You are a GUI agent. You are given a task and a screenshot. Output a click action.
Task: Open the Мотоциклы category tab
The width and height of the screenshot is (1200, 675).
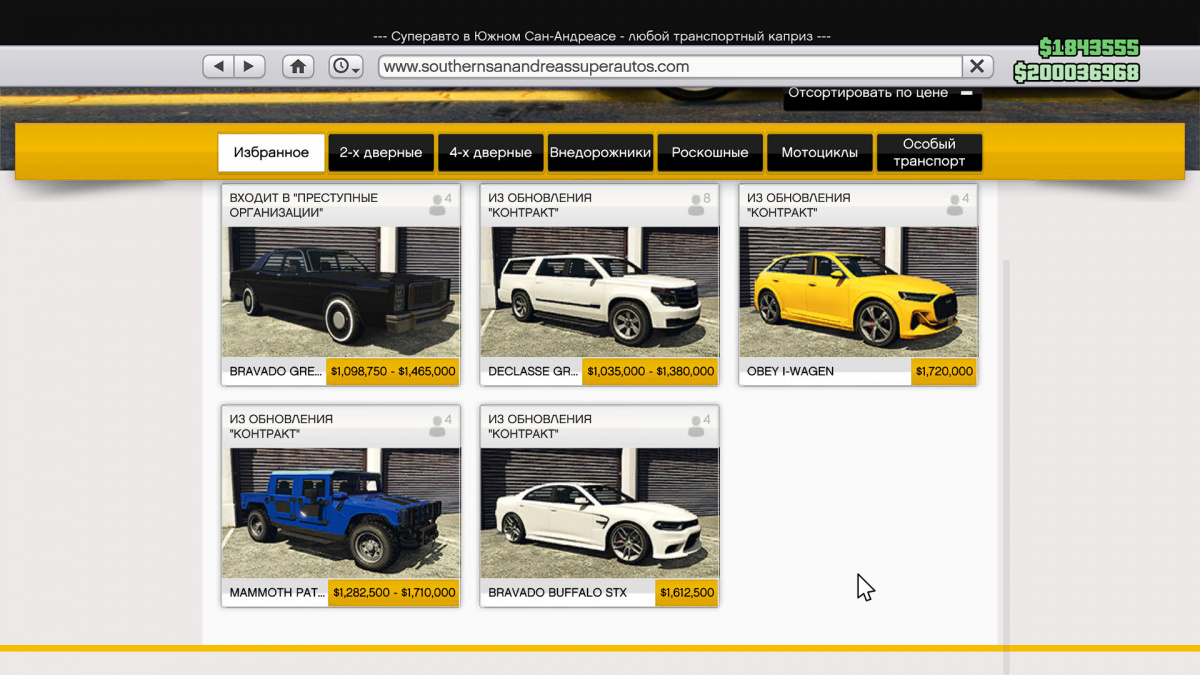[820, 153]
